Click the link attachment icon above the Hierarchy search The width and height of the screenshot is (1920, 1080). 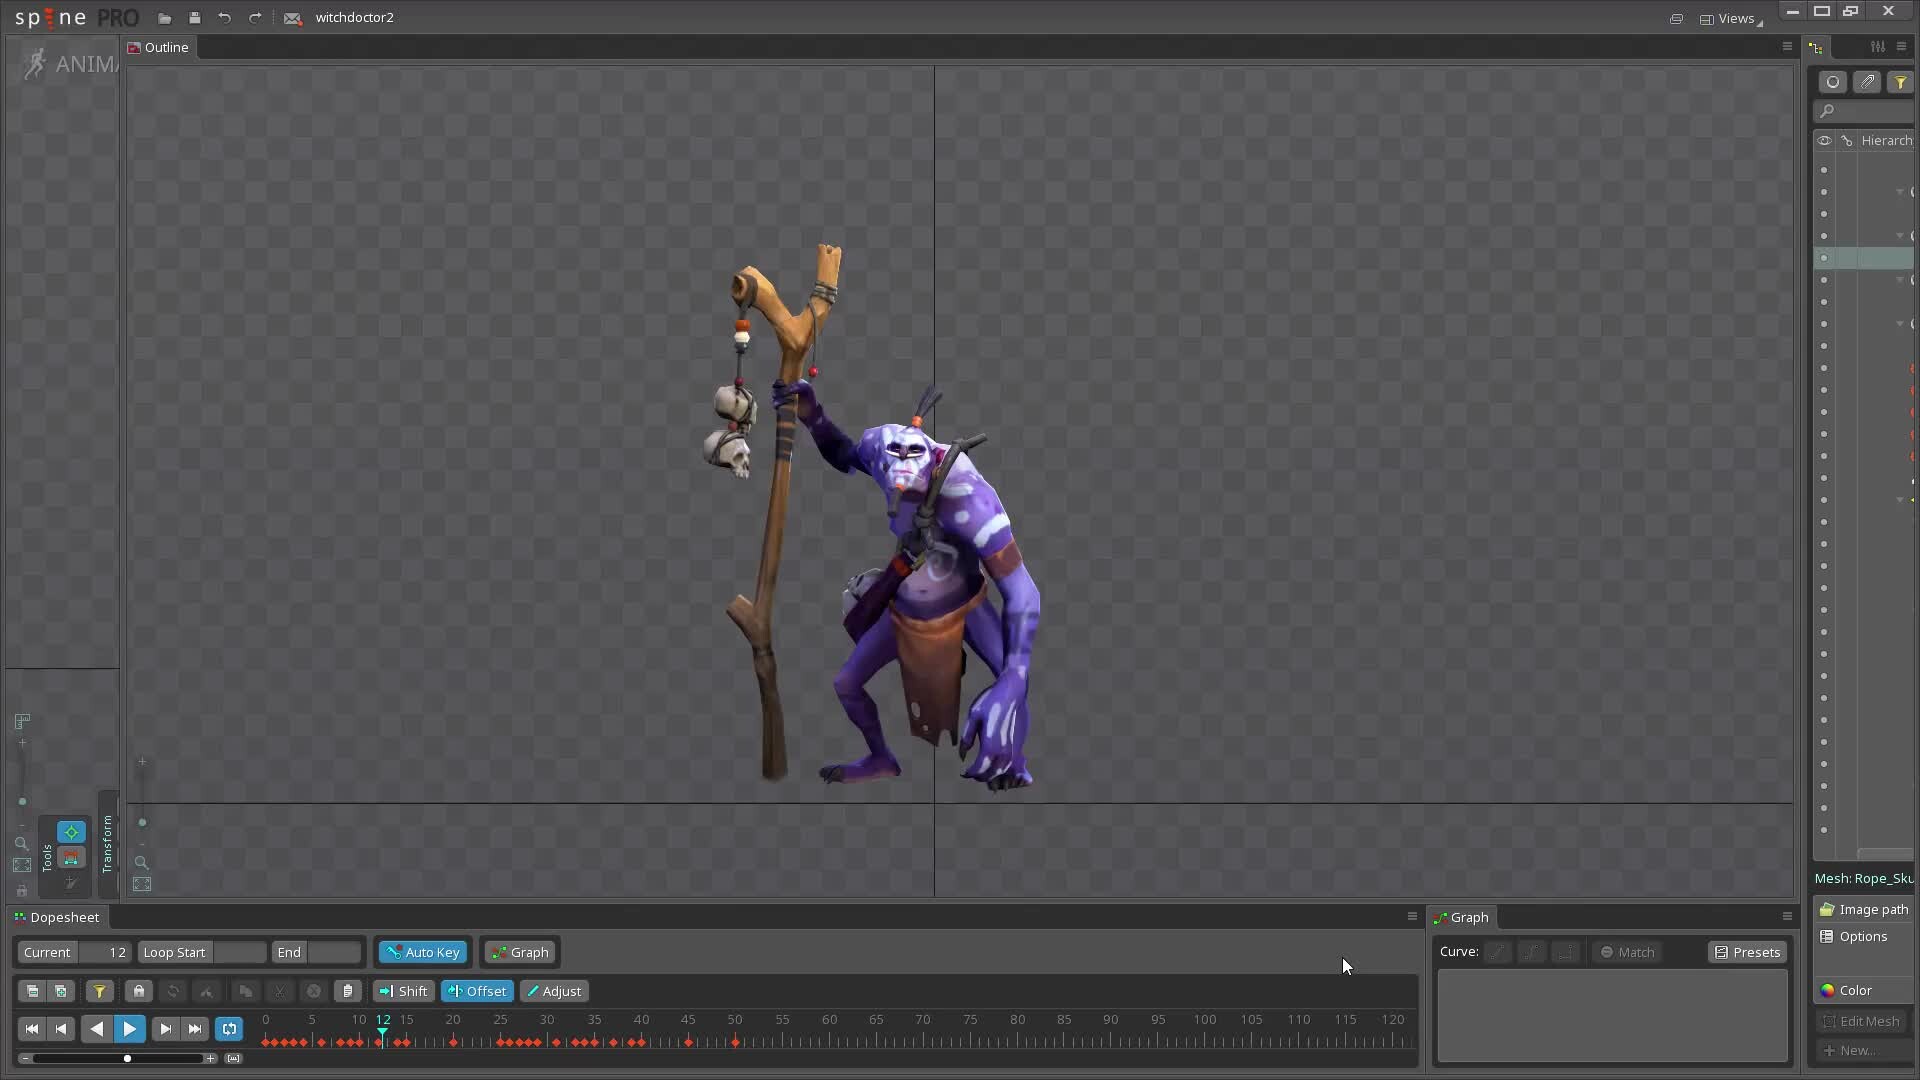pos(1867,81)
